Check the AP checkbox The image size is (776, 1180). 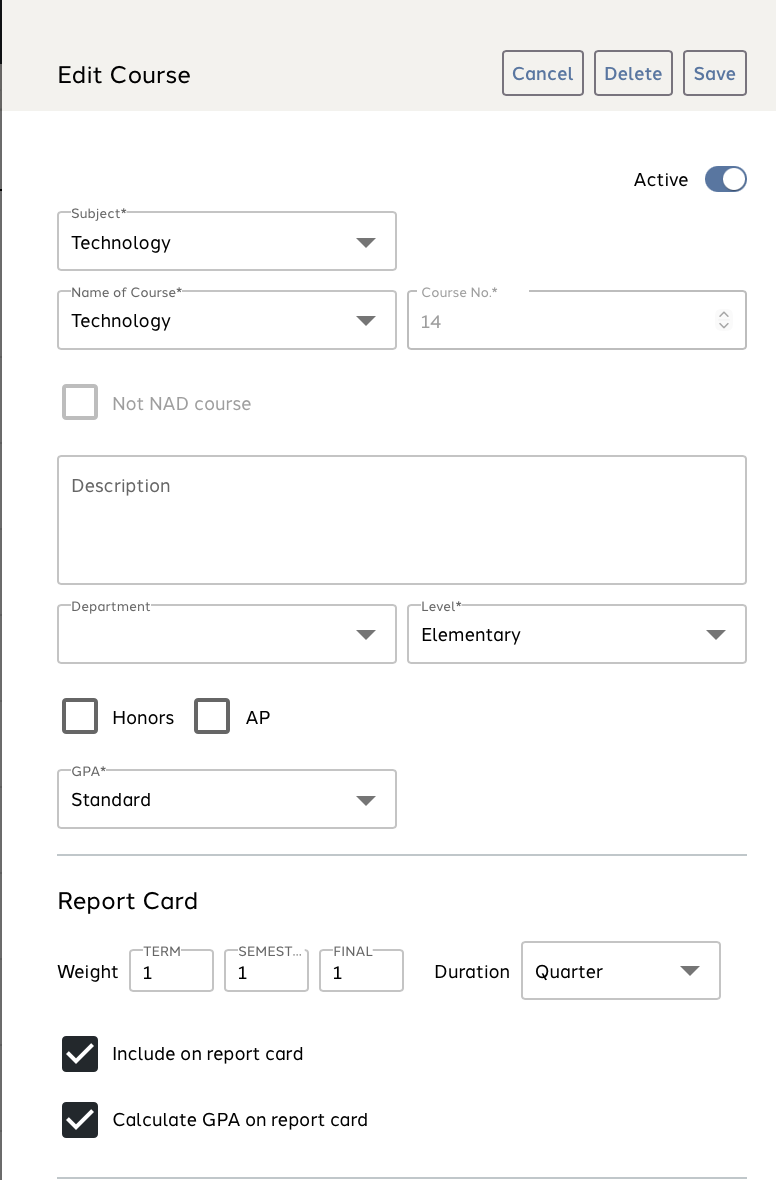click(212, 717)
